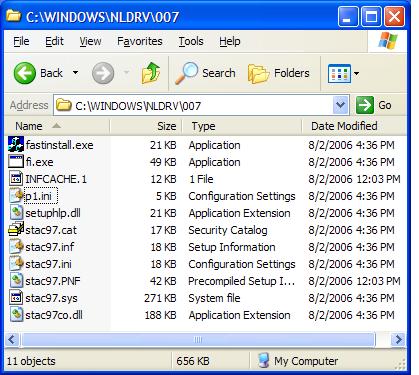
Task: Open the Back history dropdown arrow
Action: coord(76,72)
